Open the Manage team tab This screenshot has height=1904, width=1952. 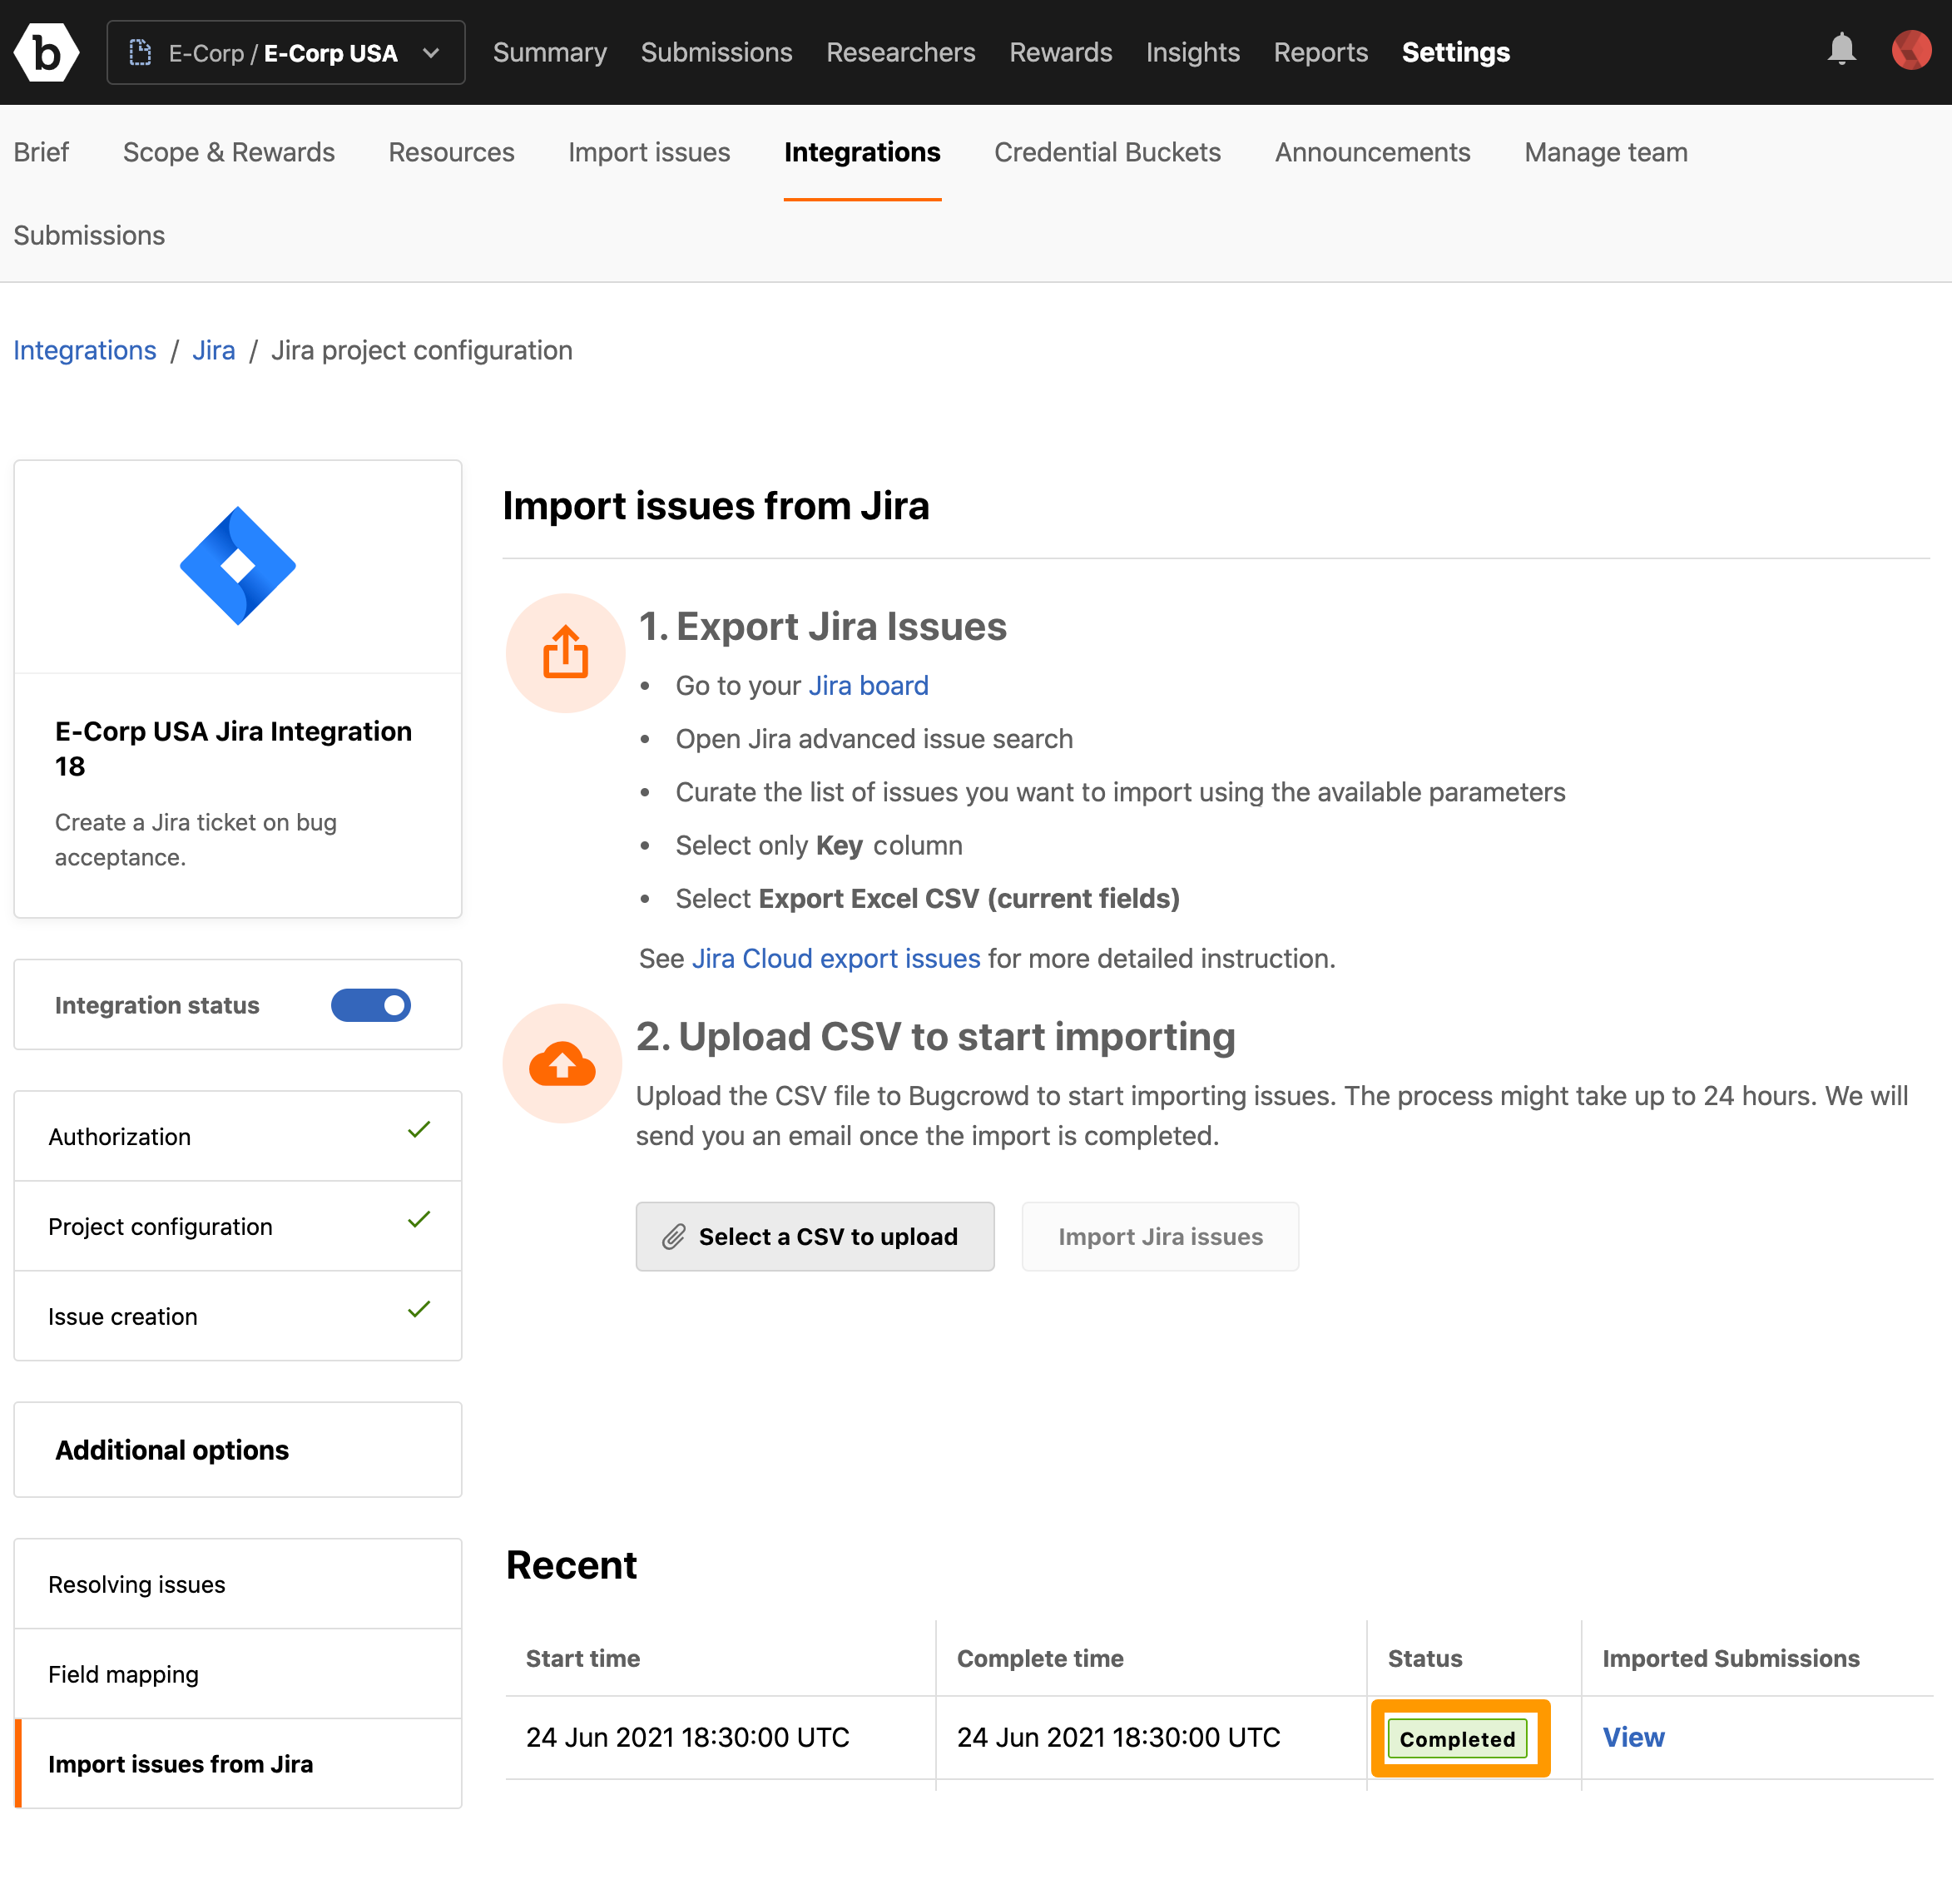click(1605, 152)
